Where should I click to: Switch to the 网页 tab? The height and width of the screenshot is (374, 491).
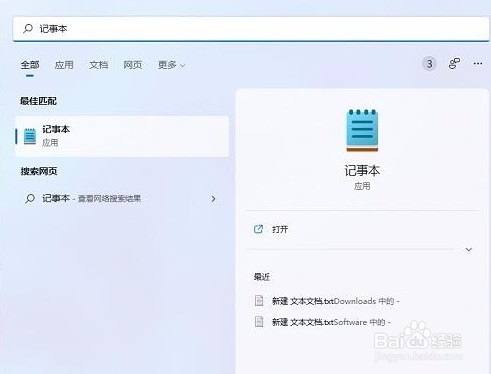133,65
